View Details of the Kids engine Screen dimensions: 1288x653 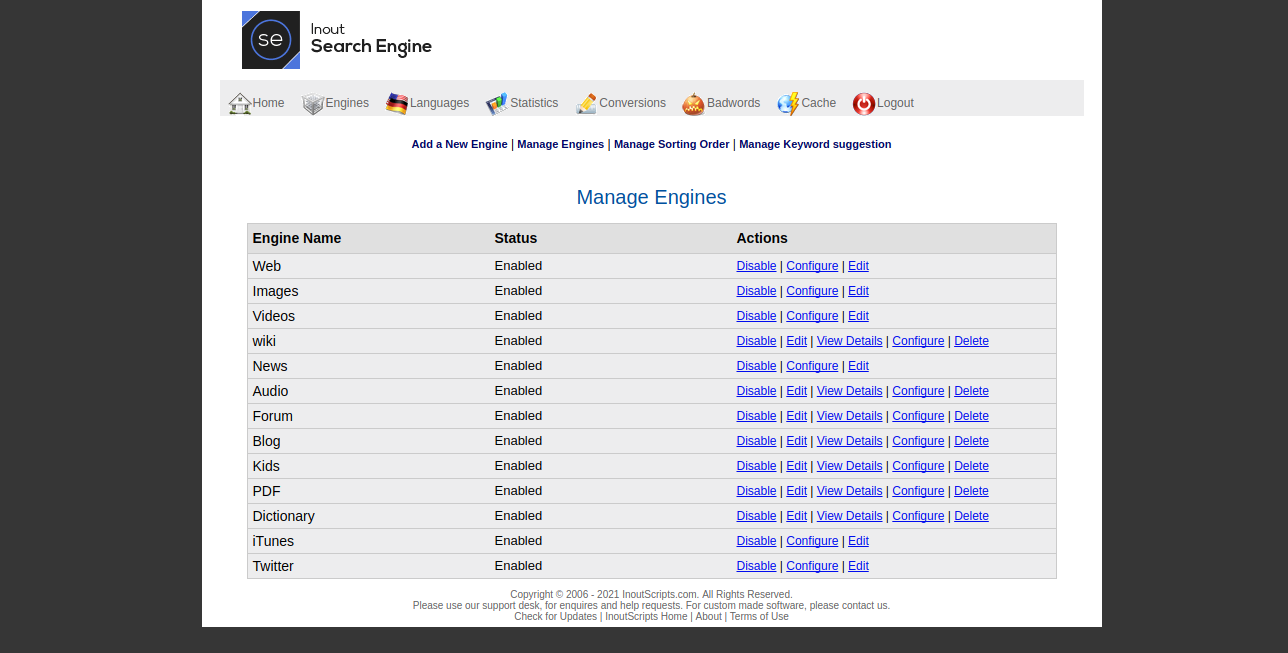click(849, 466)
